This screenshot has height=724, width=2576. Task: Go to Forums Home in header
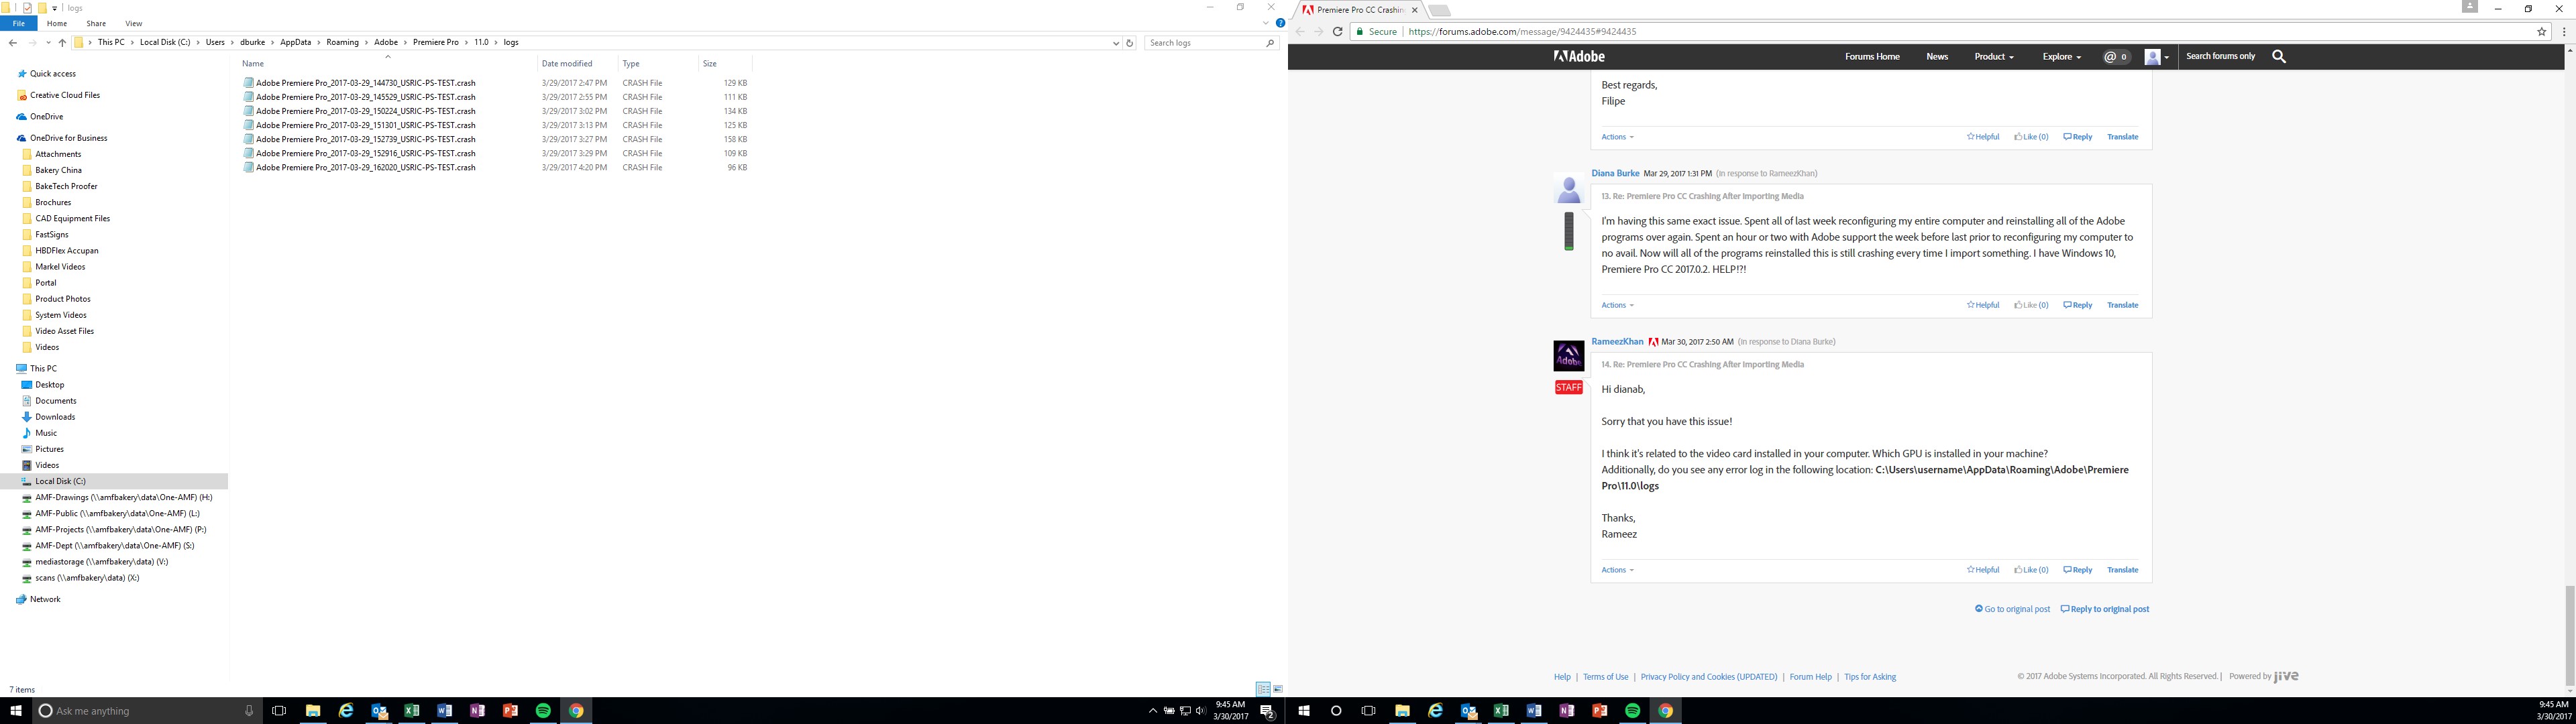[x=1872, y=57]
